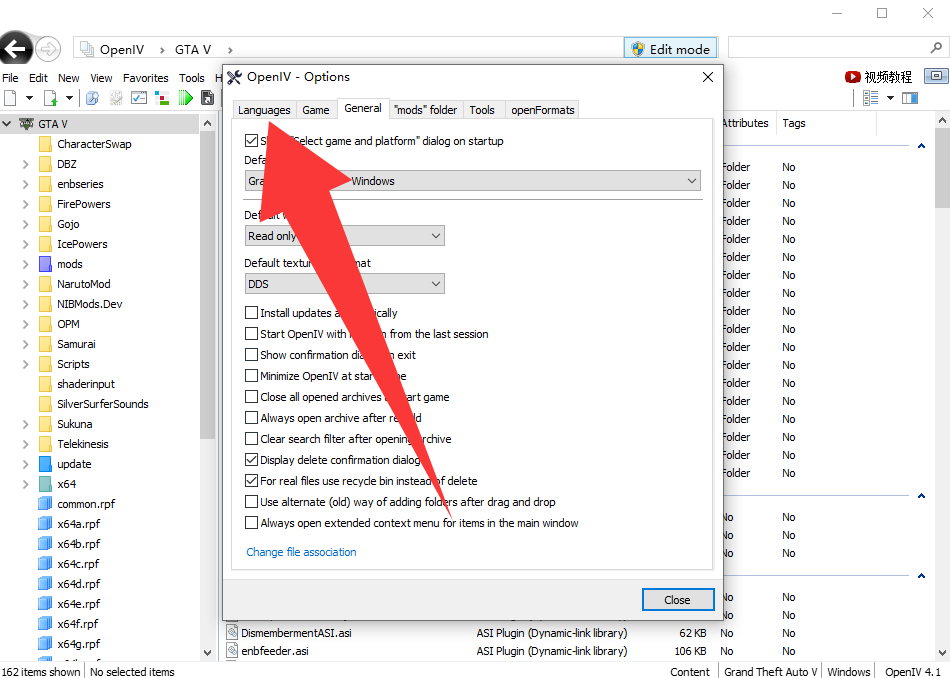
Task: Click the GTA V breadcrumb segment
Action: tap(193, 50)
